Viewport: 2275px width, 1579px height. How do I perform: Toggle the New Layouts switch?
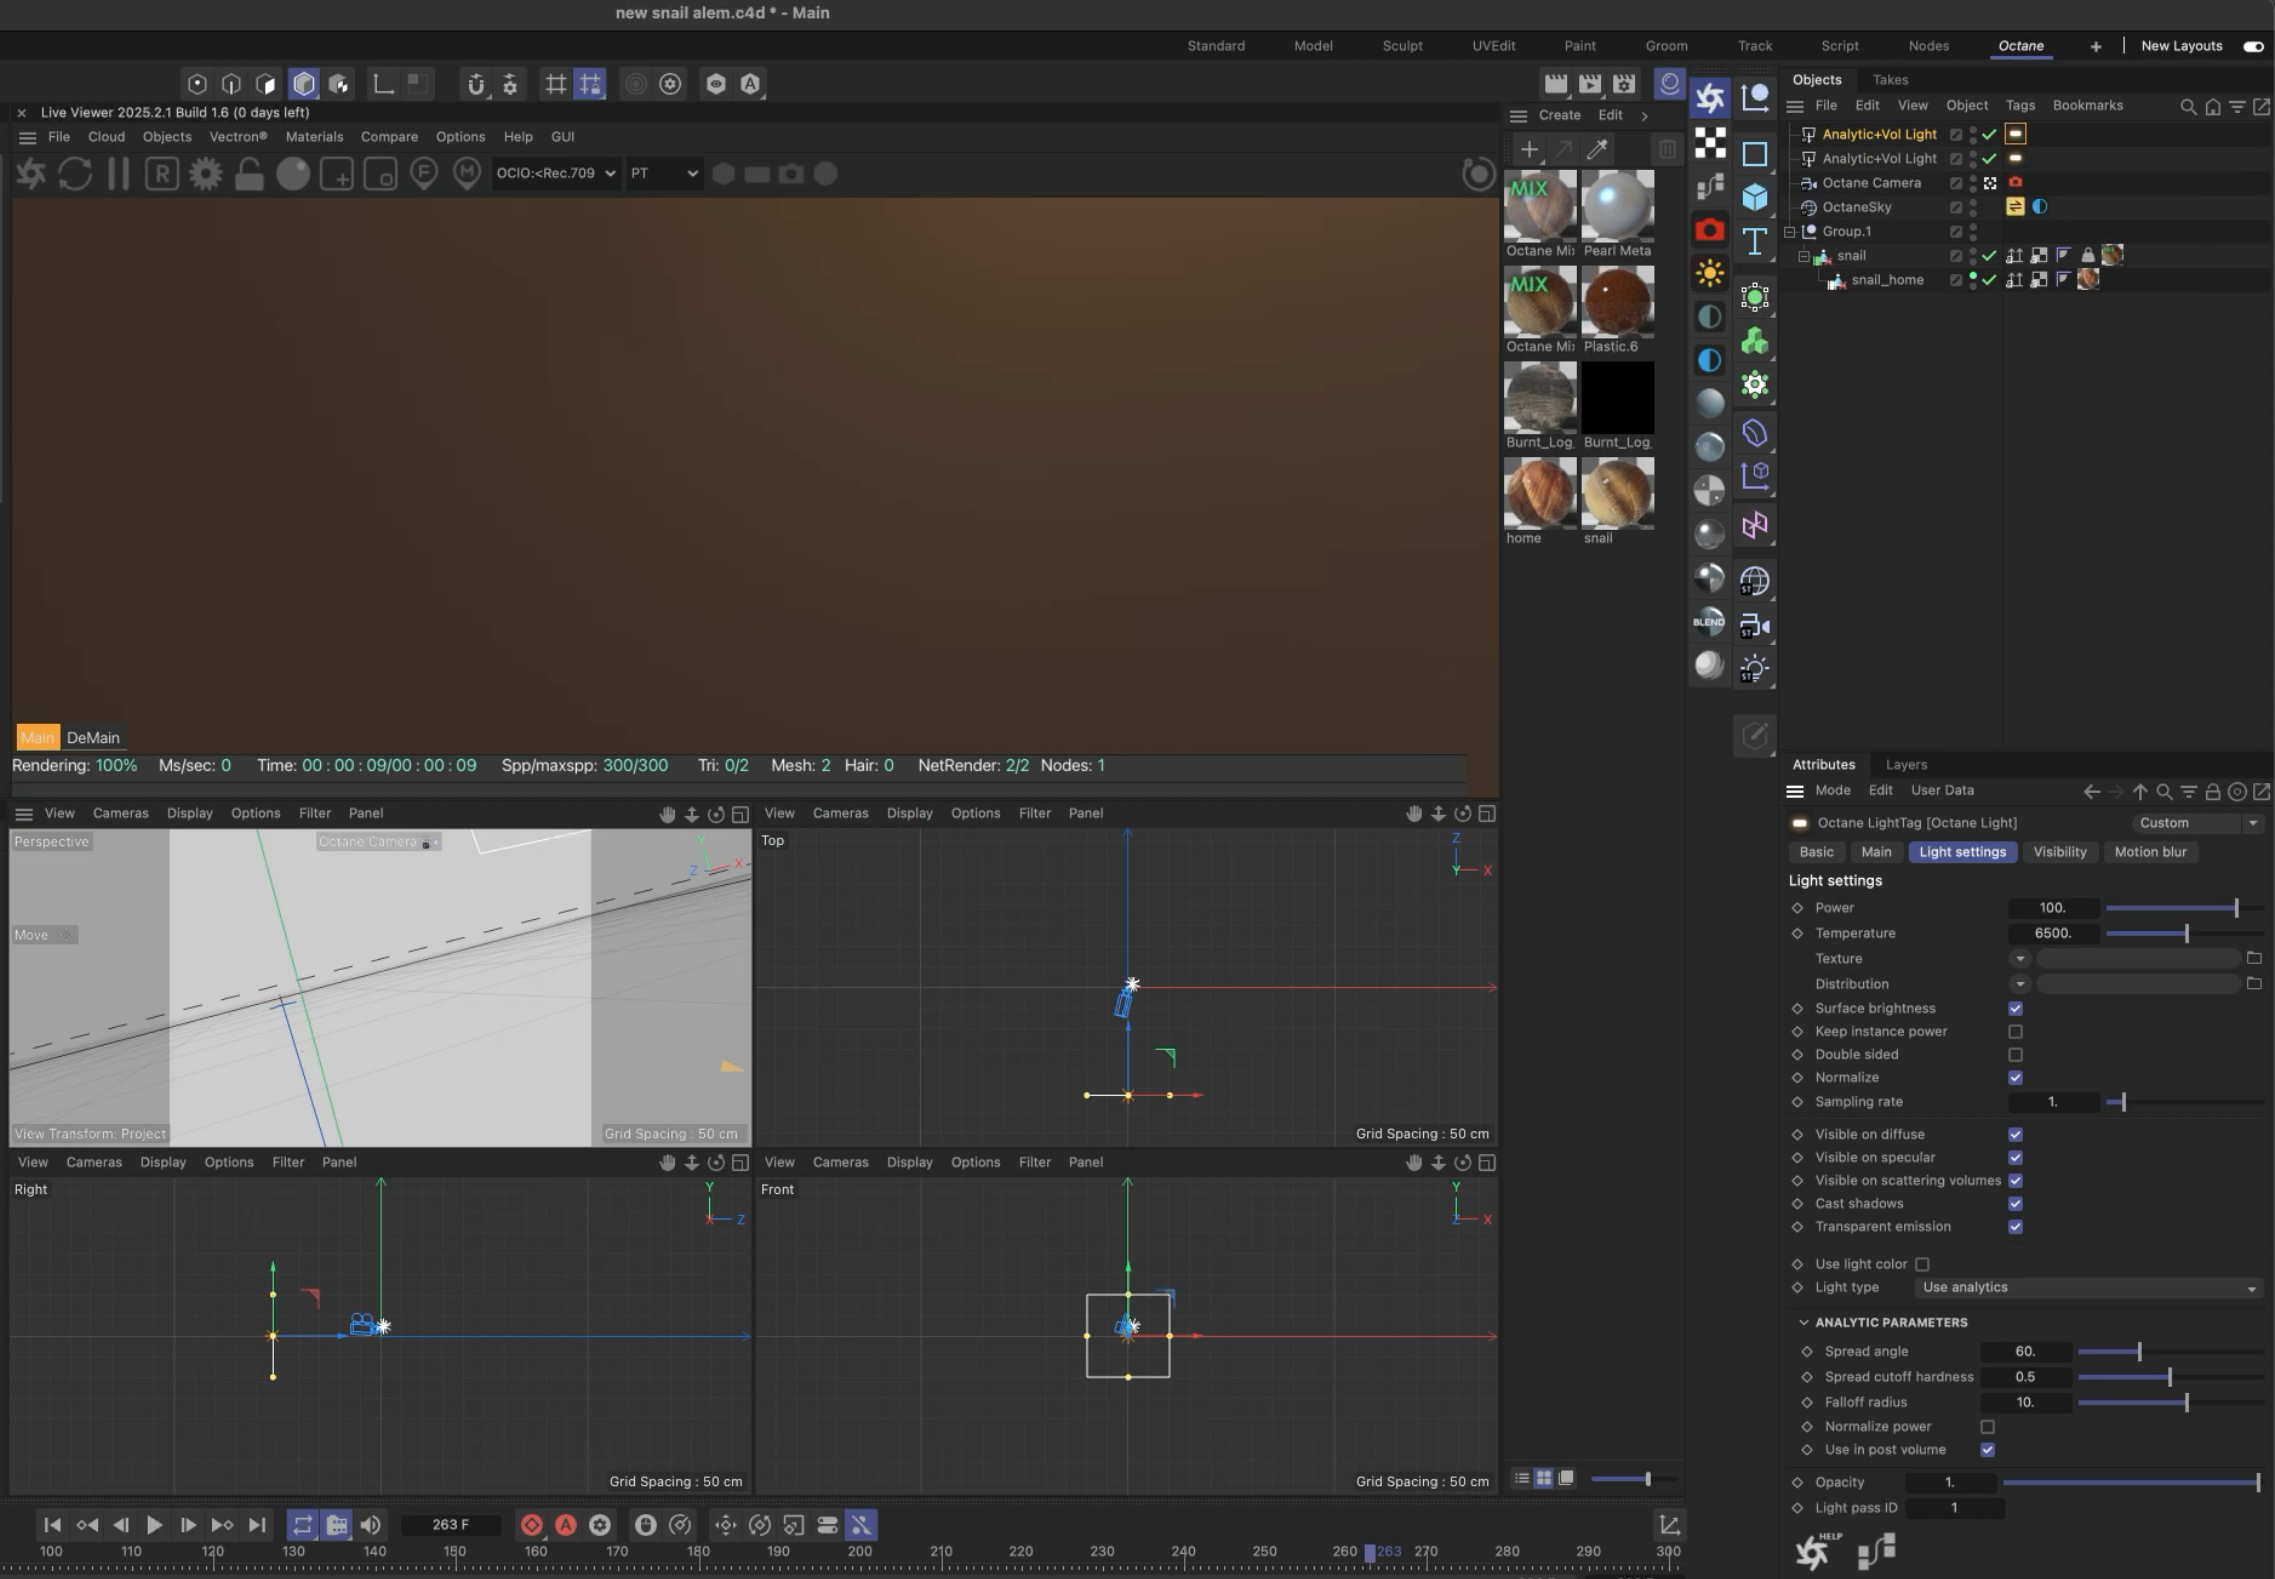tap(2253, 46)
